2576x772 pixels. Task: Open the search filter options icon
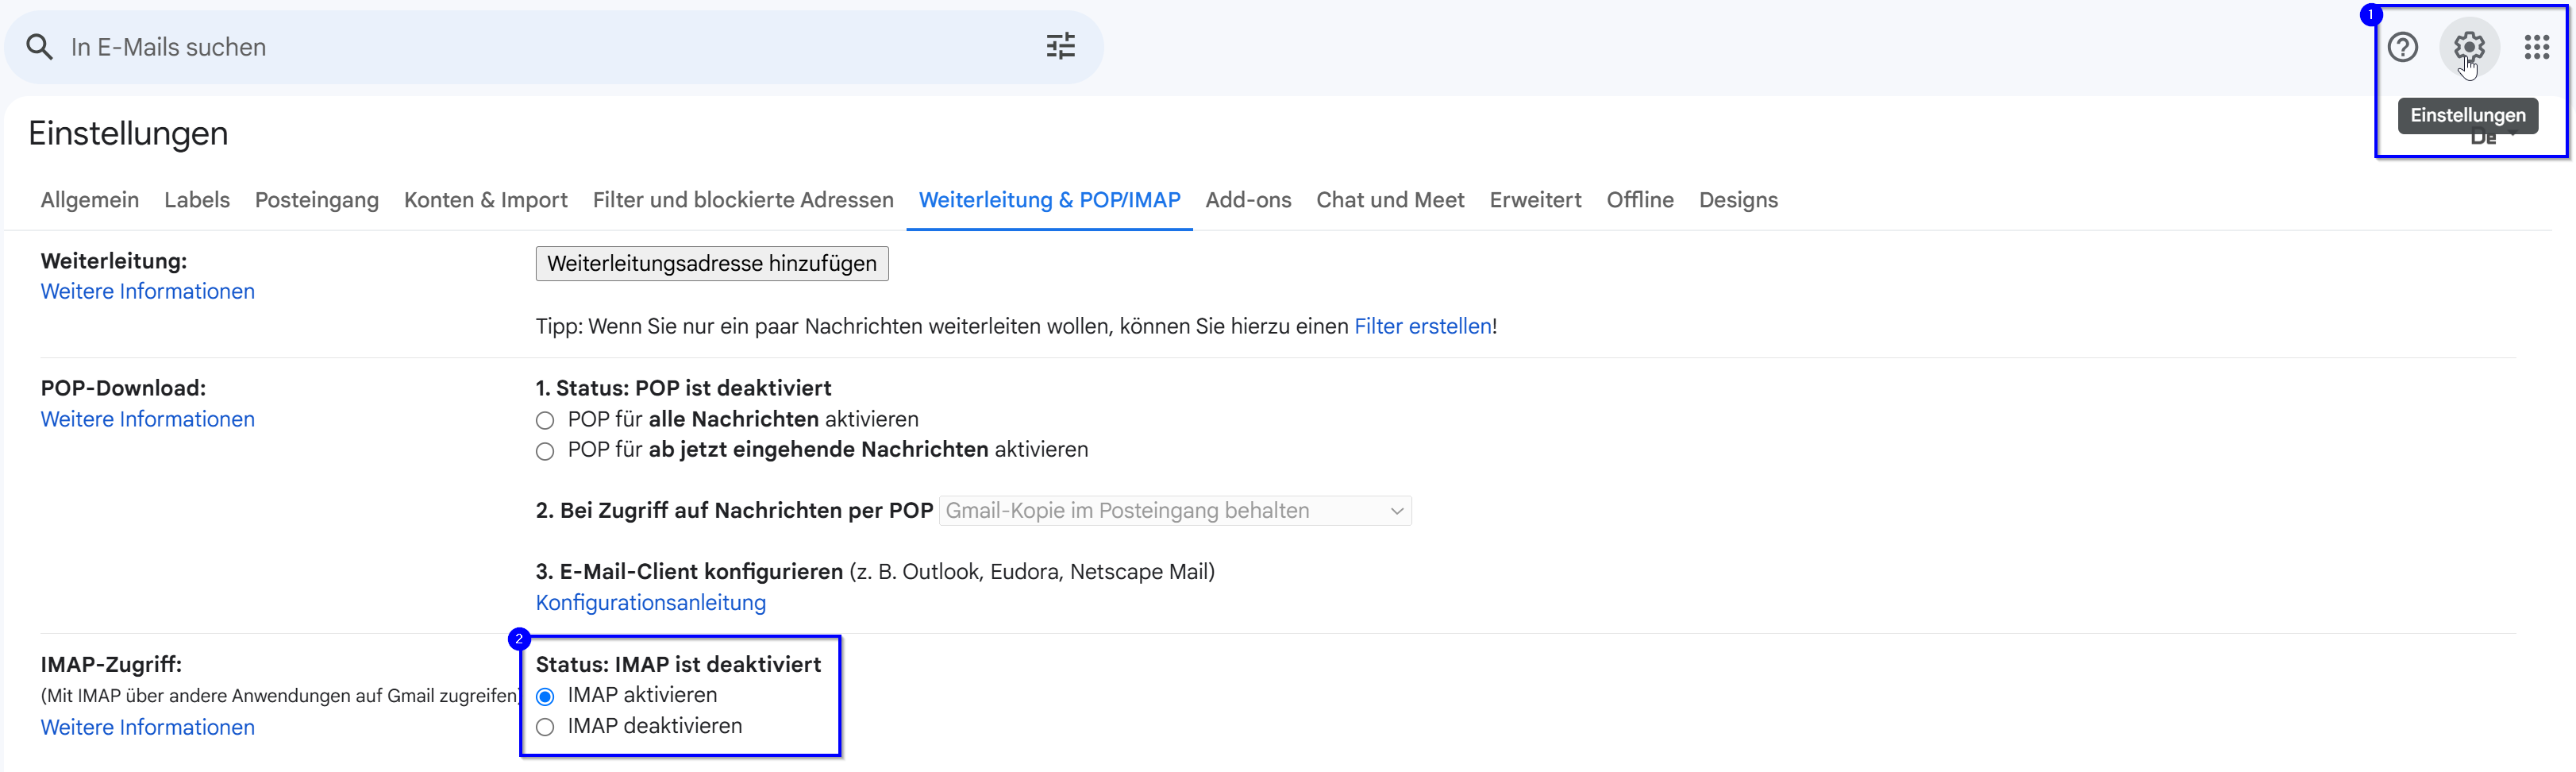(x=1060, y=47)
